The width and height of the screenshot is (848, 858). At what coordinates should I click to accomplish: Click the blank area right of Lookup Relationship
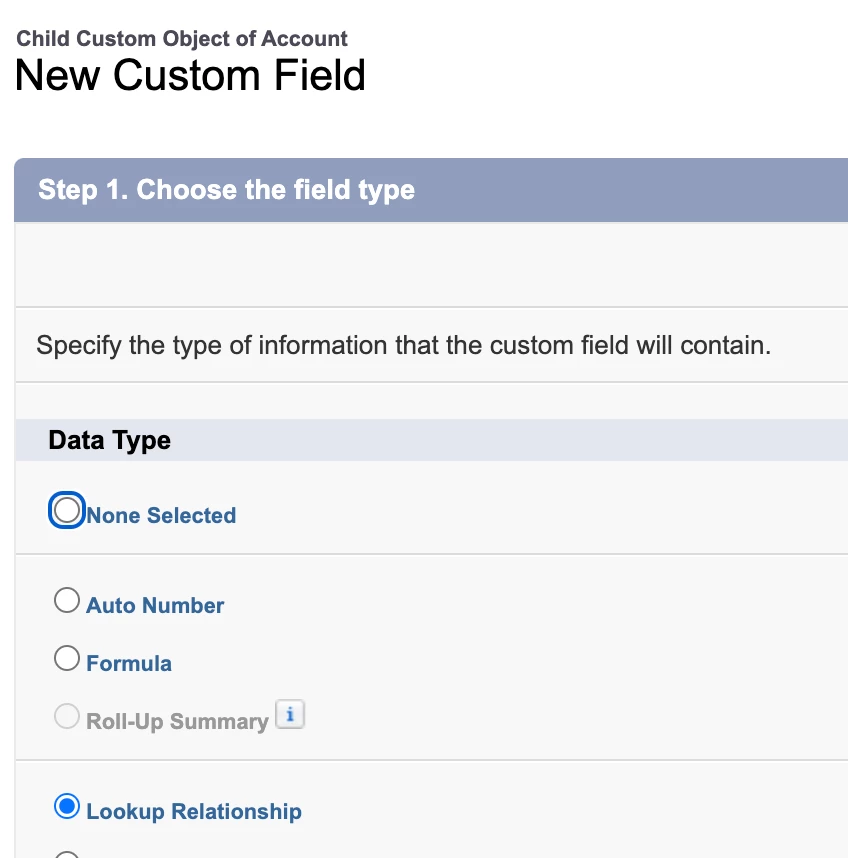point(570,810)
